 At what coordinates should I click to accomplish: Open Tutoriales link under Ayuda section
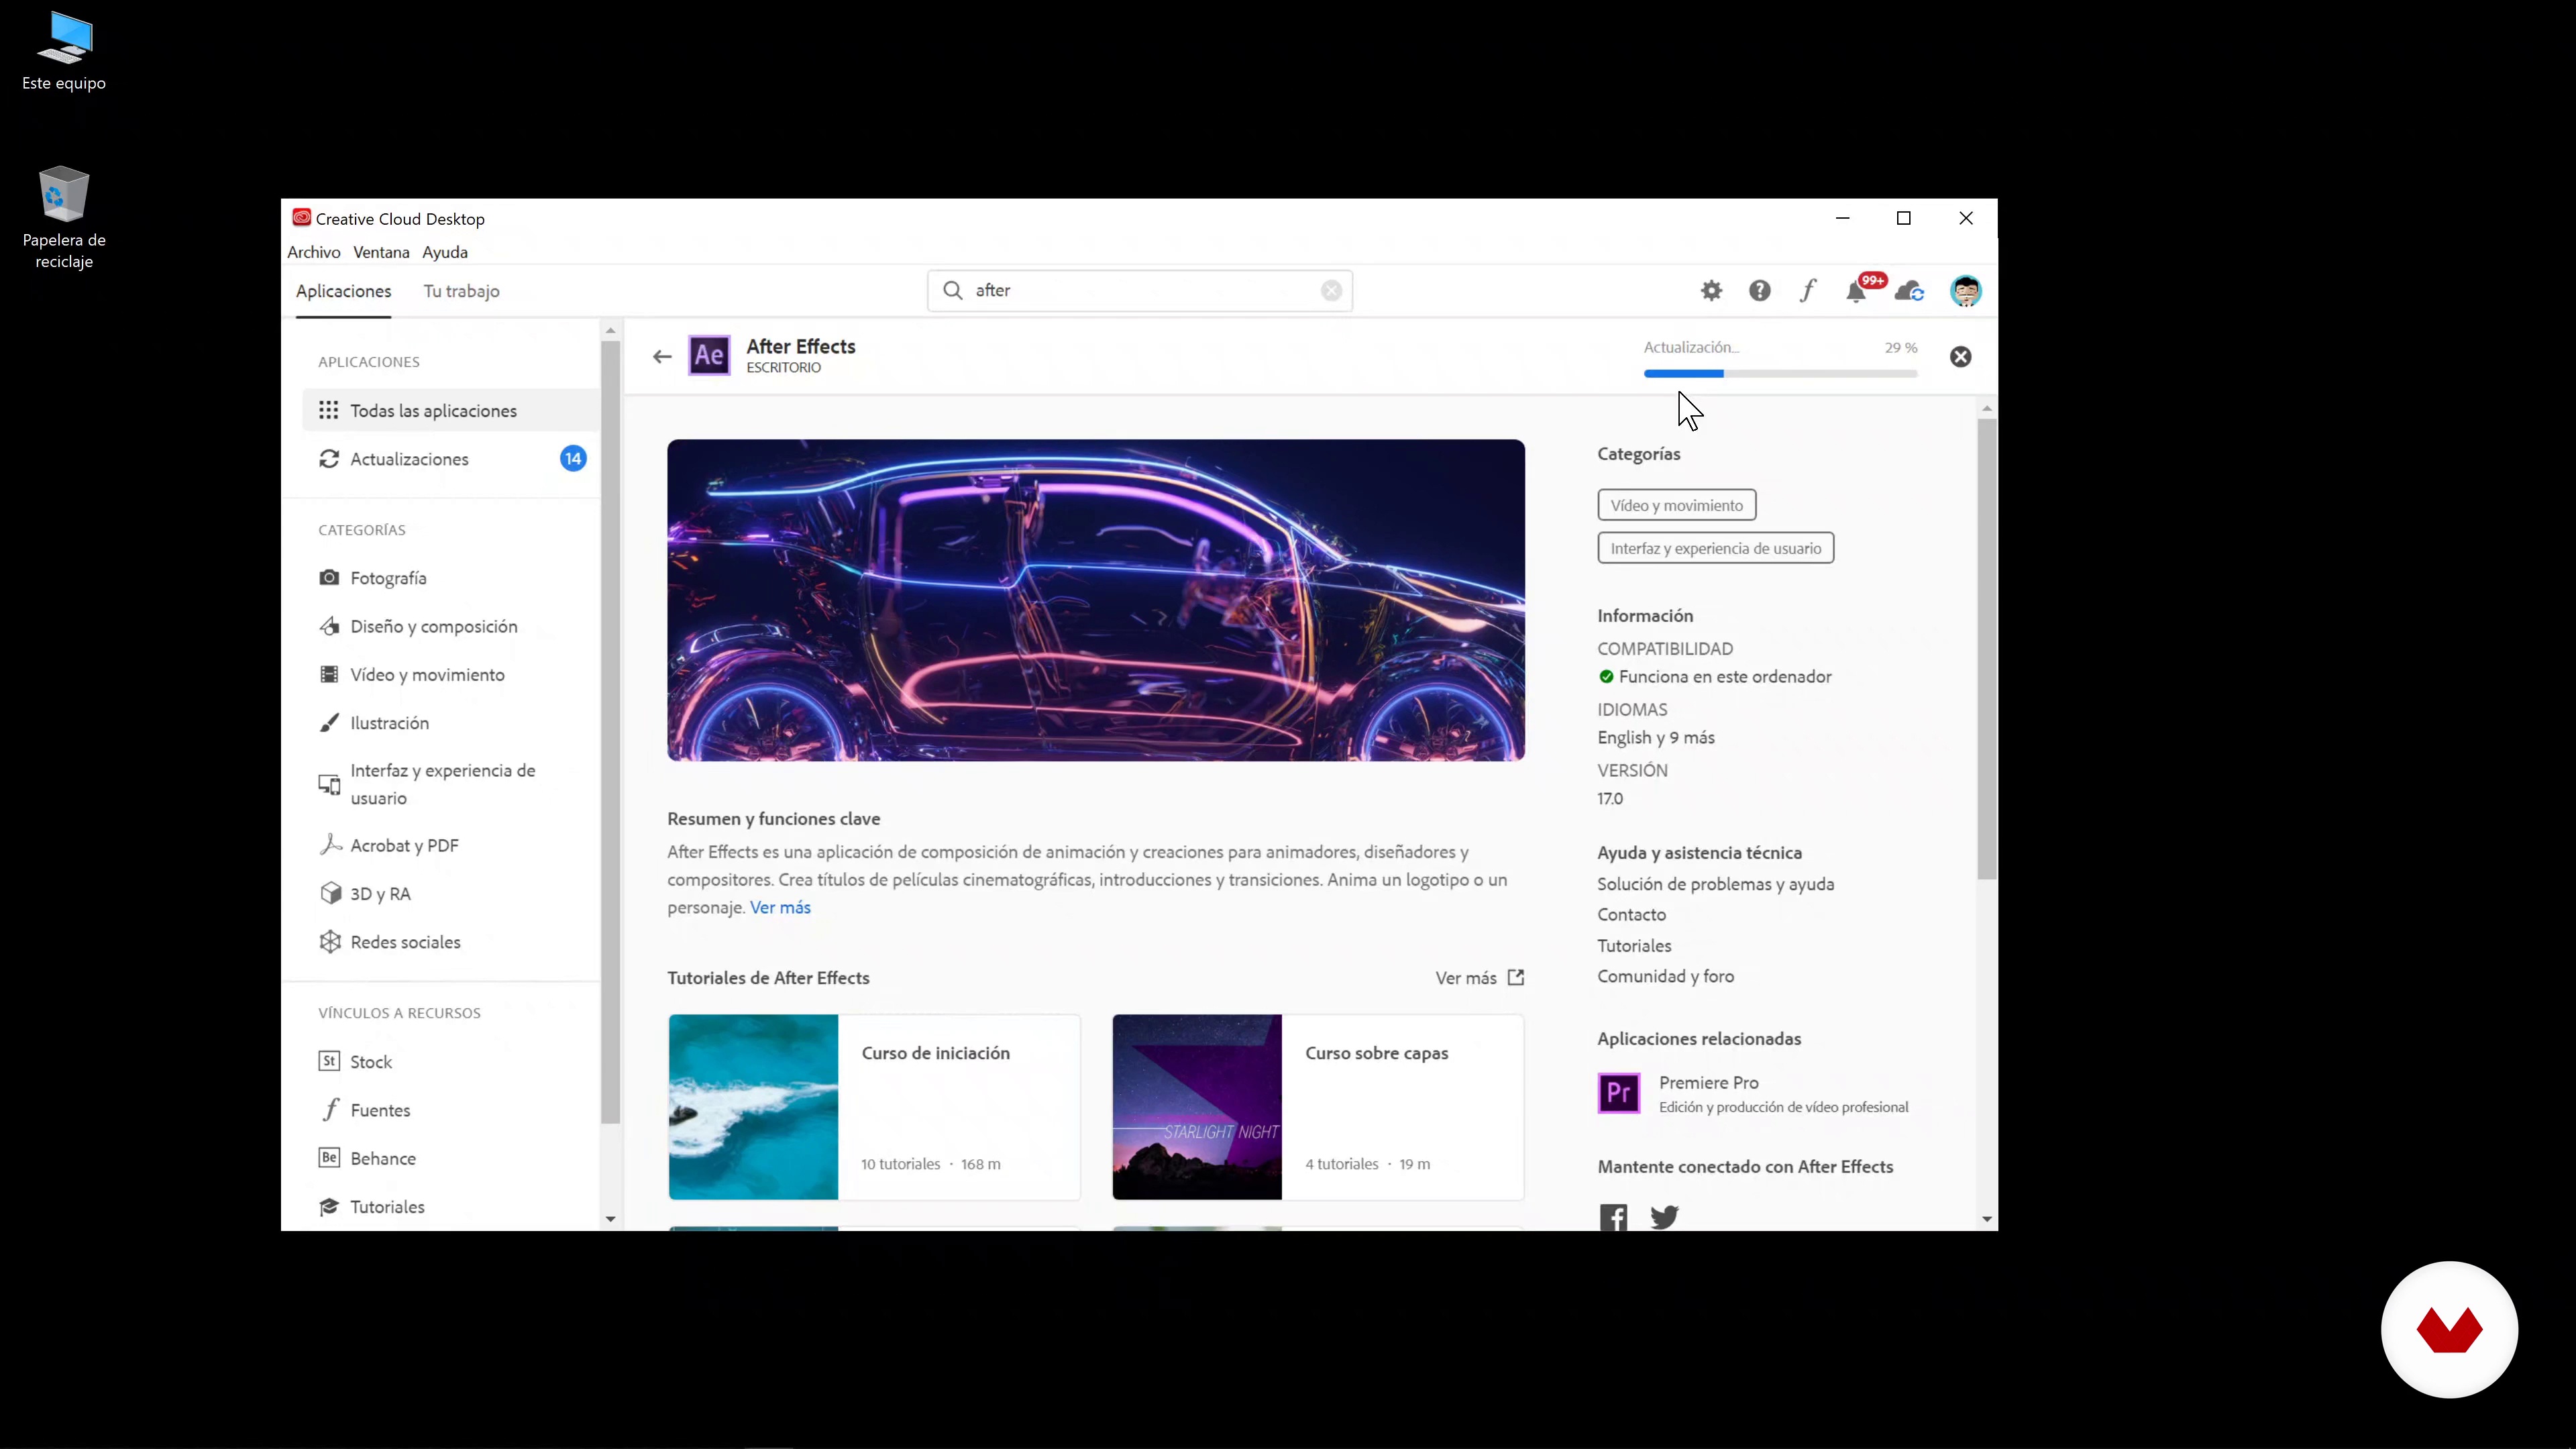[x=1634, y=946]
